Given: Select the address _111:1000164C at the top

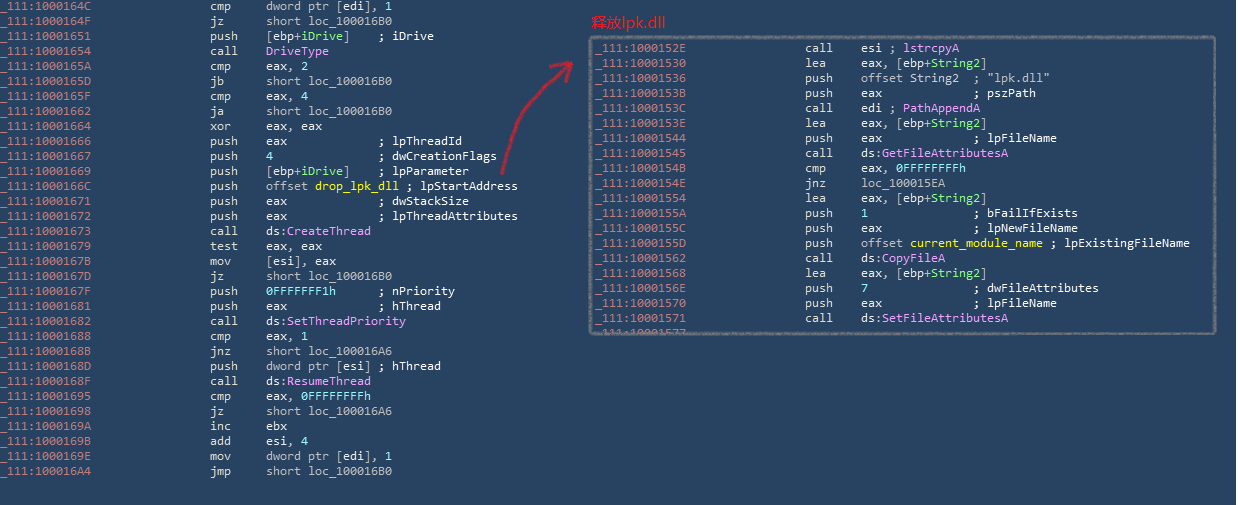Looking at the screenshot, I should [x=46, y=6].
